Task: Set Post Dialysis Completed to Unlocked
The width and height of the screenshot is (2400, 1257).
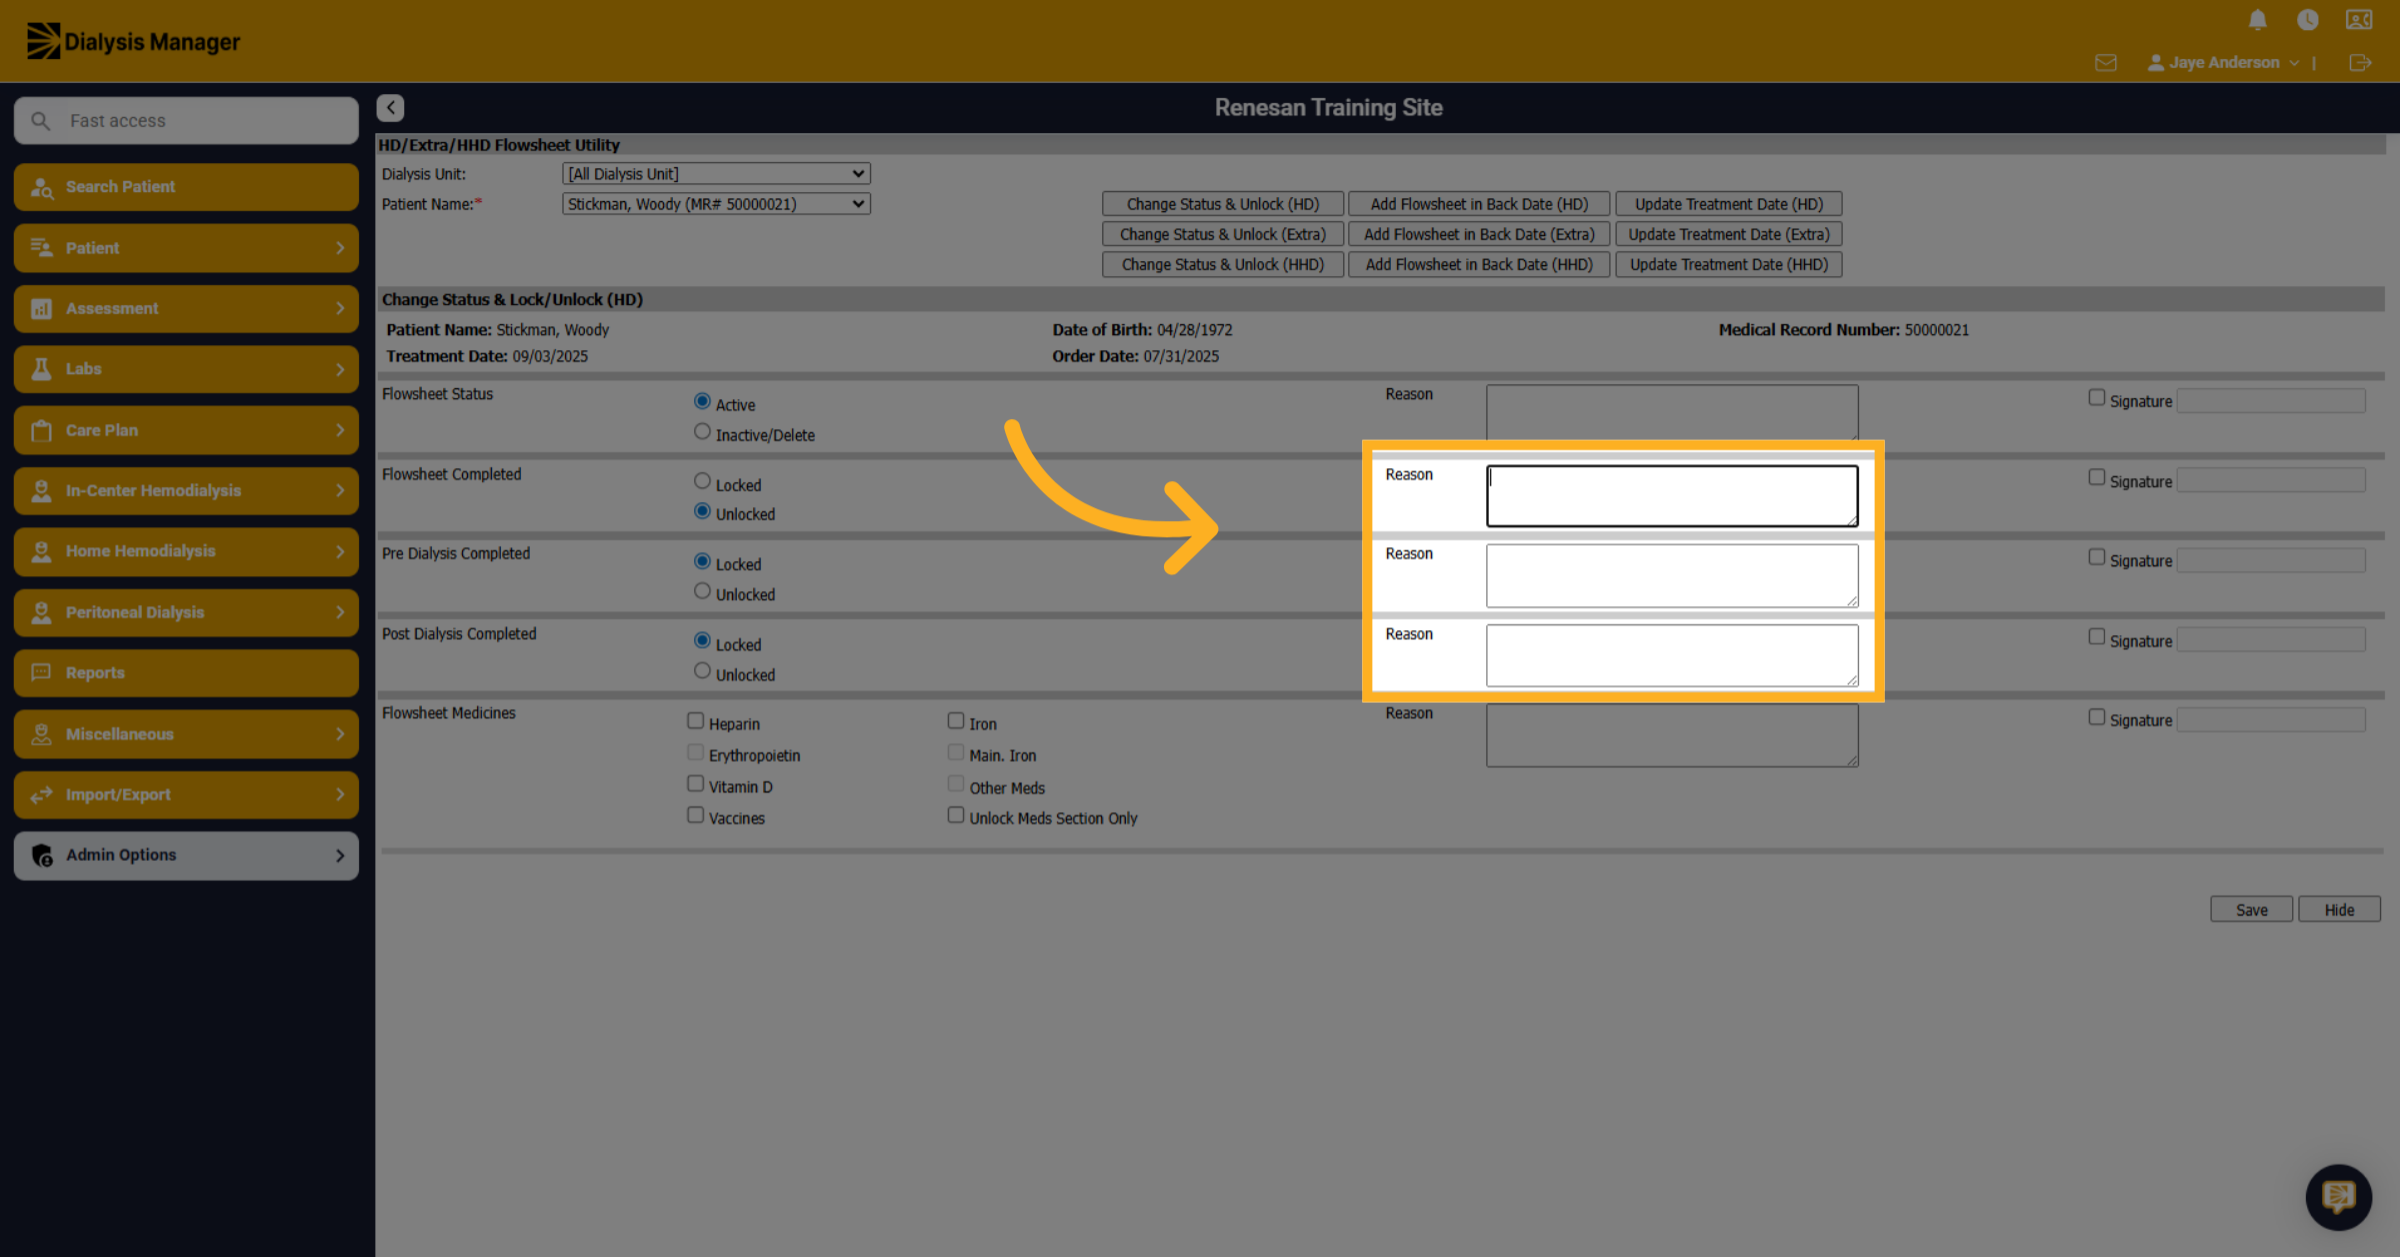Action: (702, 671)
